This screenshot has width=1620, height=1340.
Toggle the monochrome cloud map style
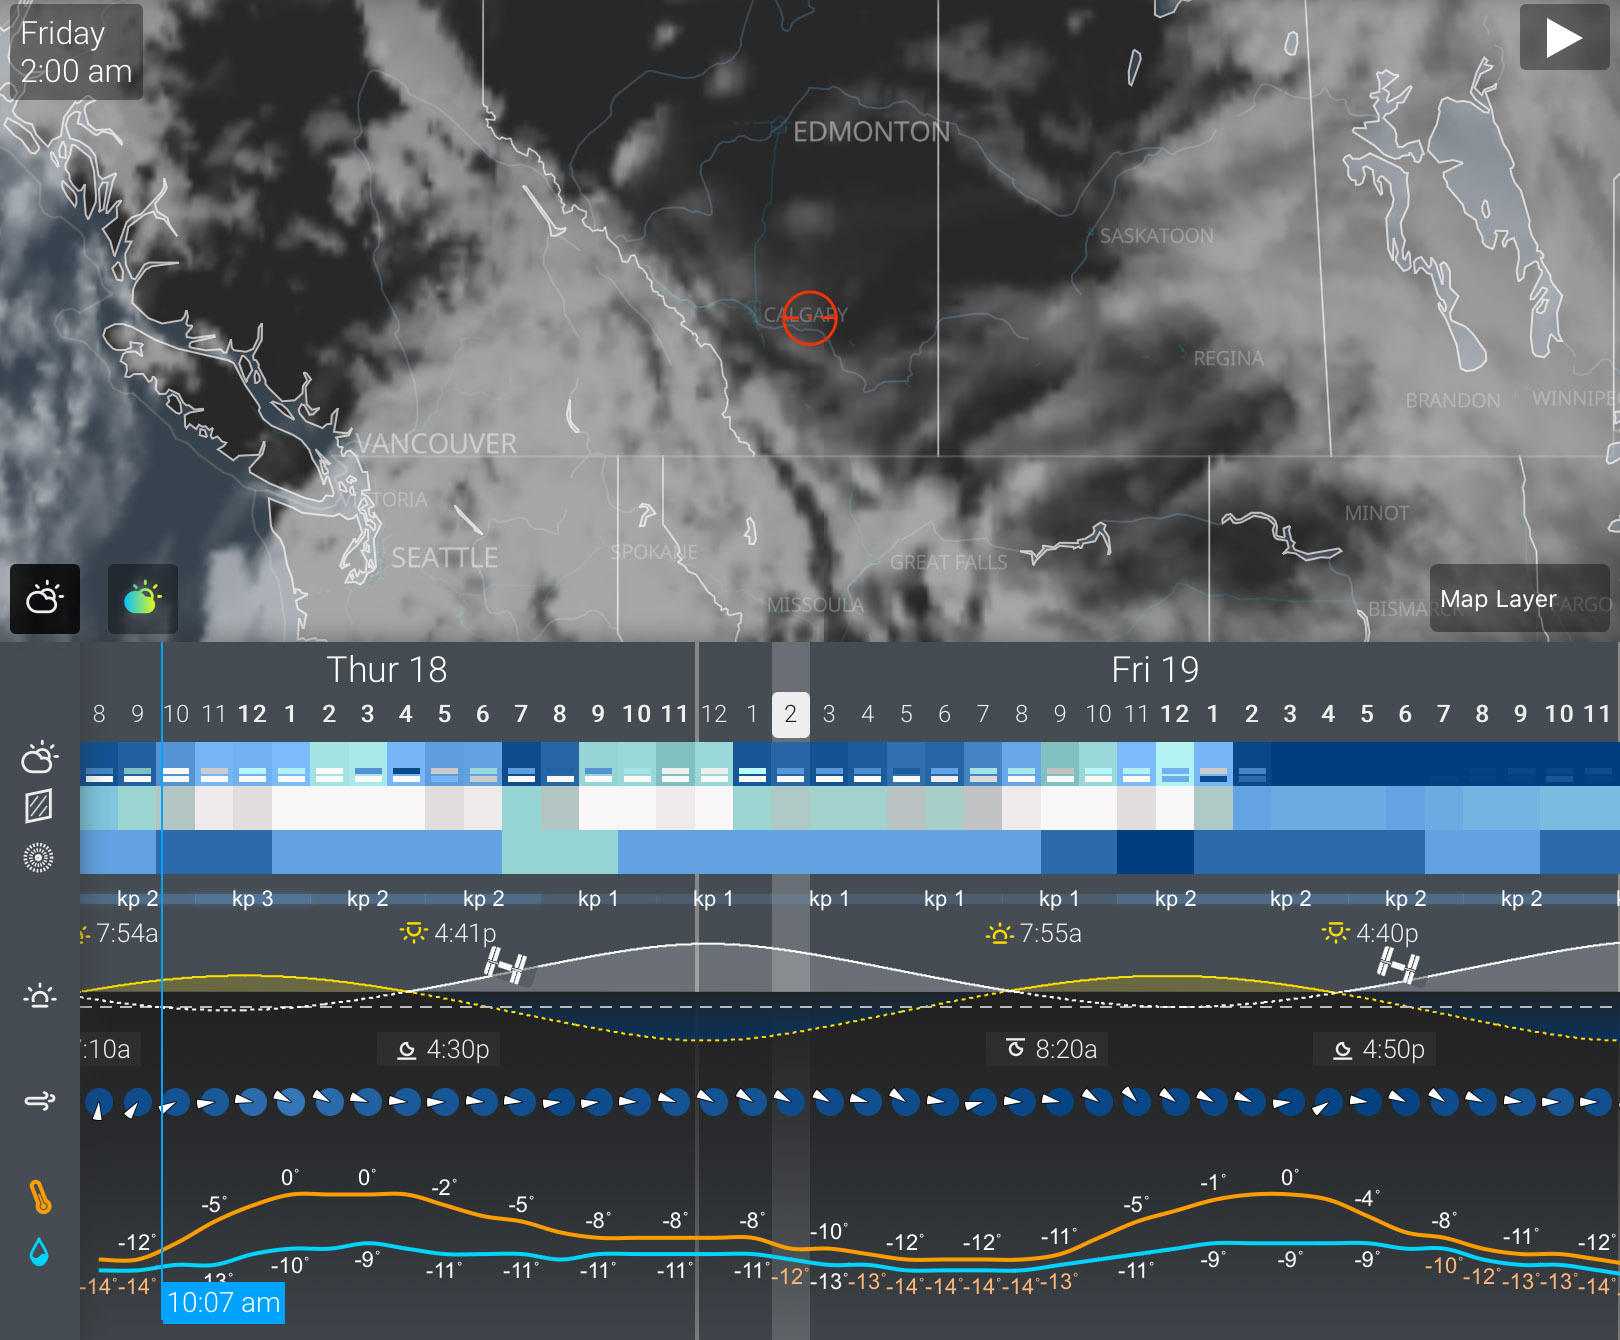(45, 599)
